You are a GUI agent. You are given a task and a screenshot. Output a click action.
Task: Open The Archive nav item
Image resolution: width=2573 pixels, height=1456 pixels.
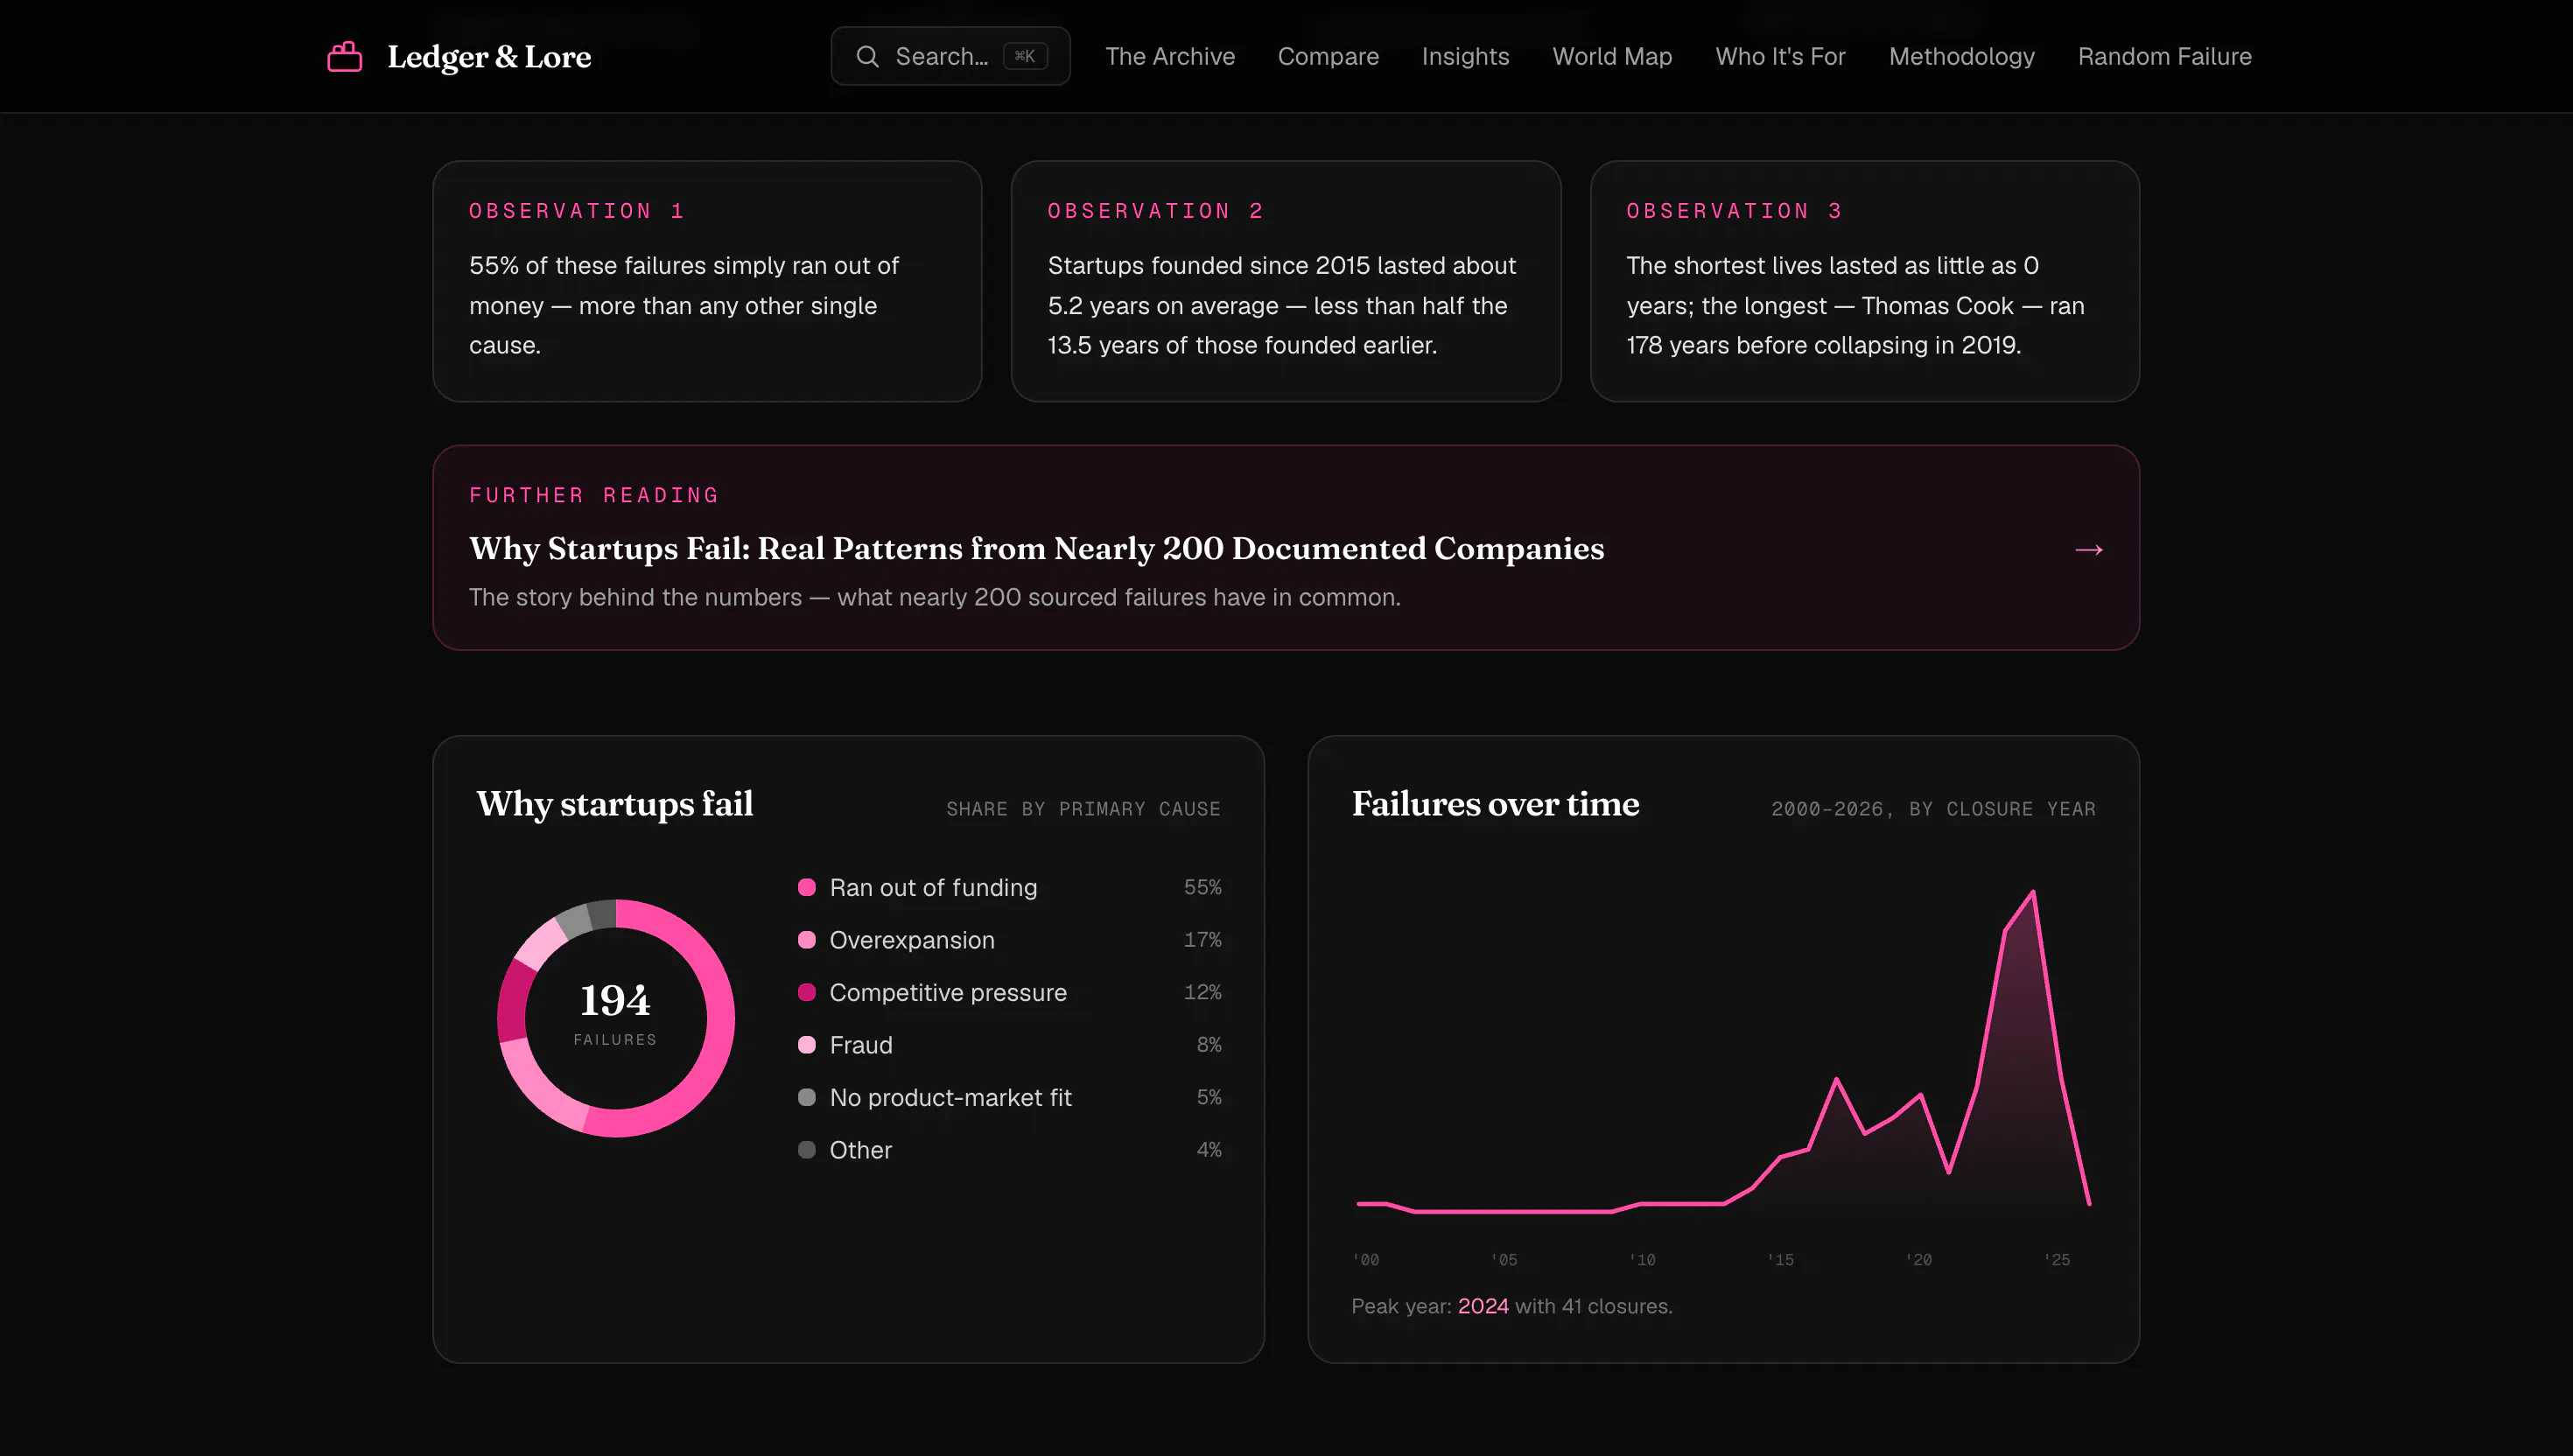[x=1170, y=56]
